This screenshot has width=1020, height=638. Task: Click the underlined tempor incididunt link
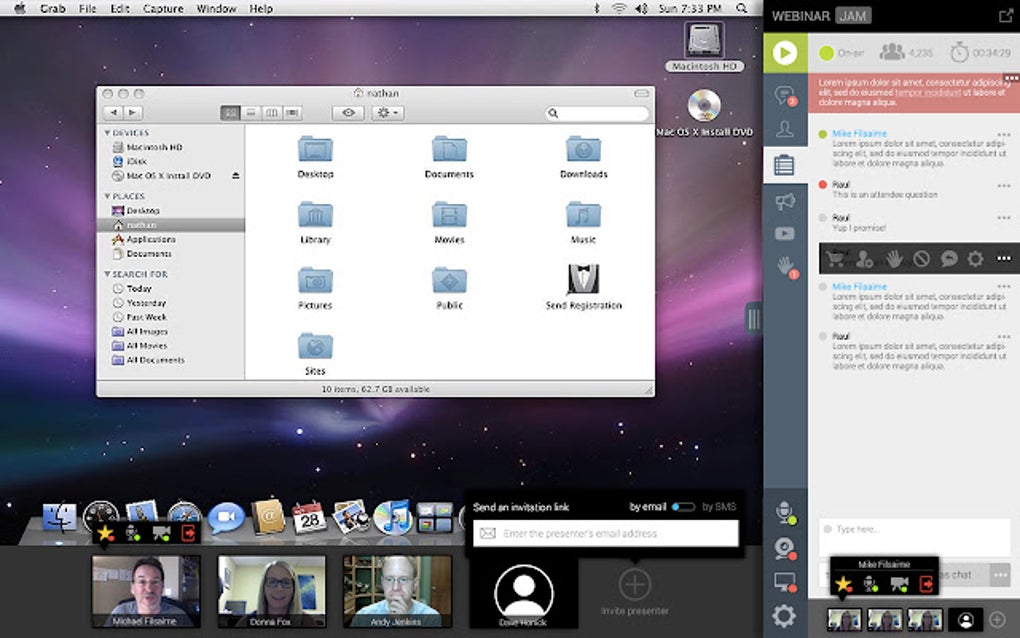[x=929, y=92]
